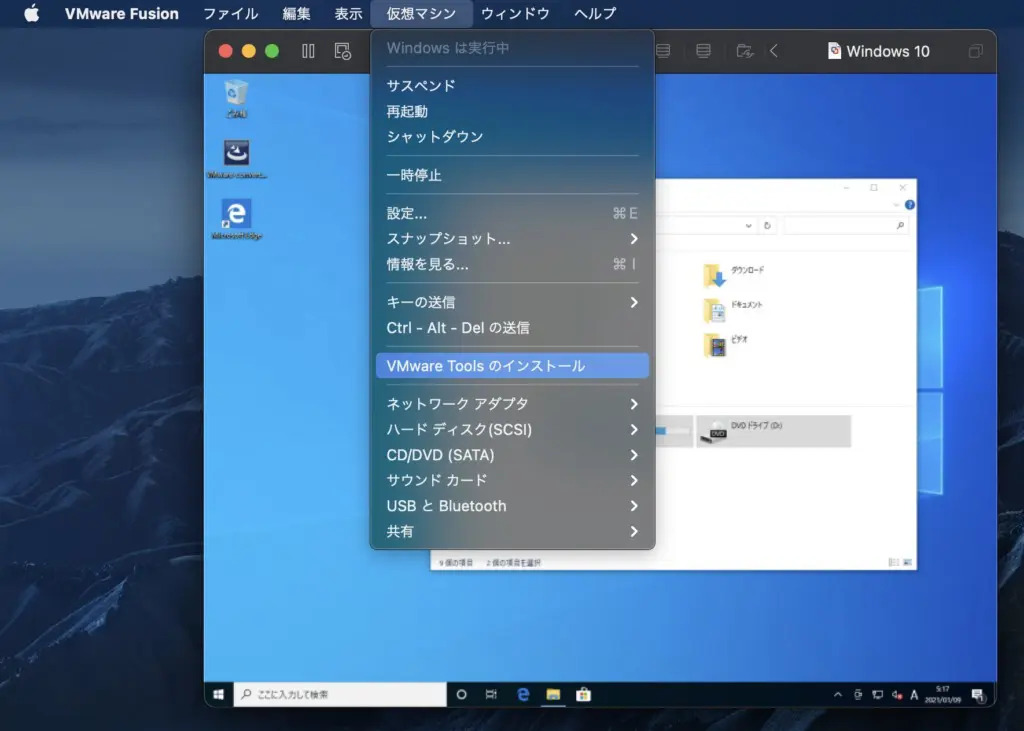Choose 再起動 to restart the VM
The height and width of the screenshot is (731, 1024).
(512, 111)
